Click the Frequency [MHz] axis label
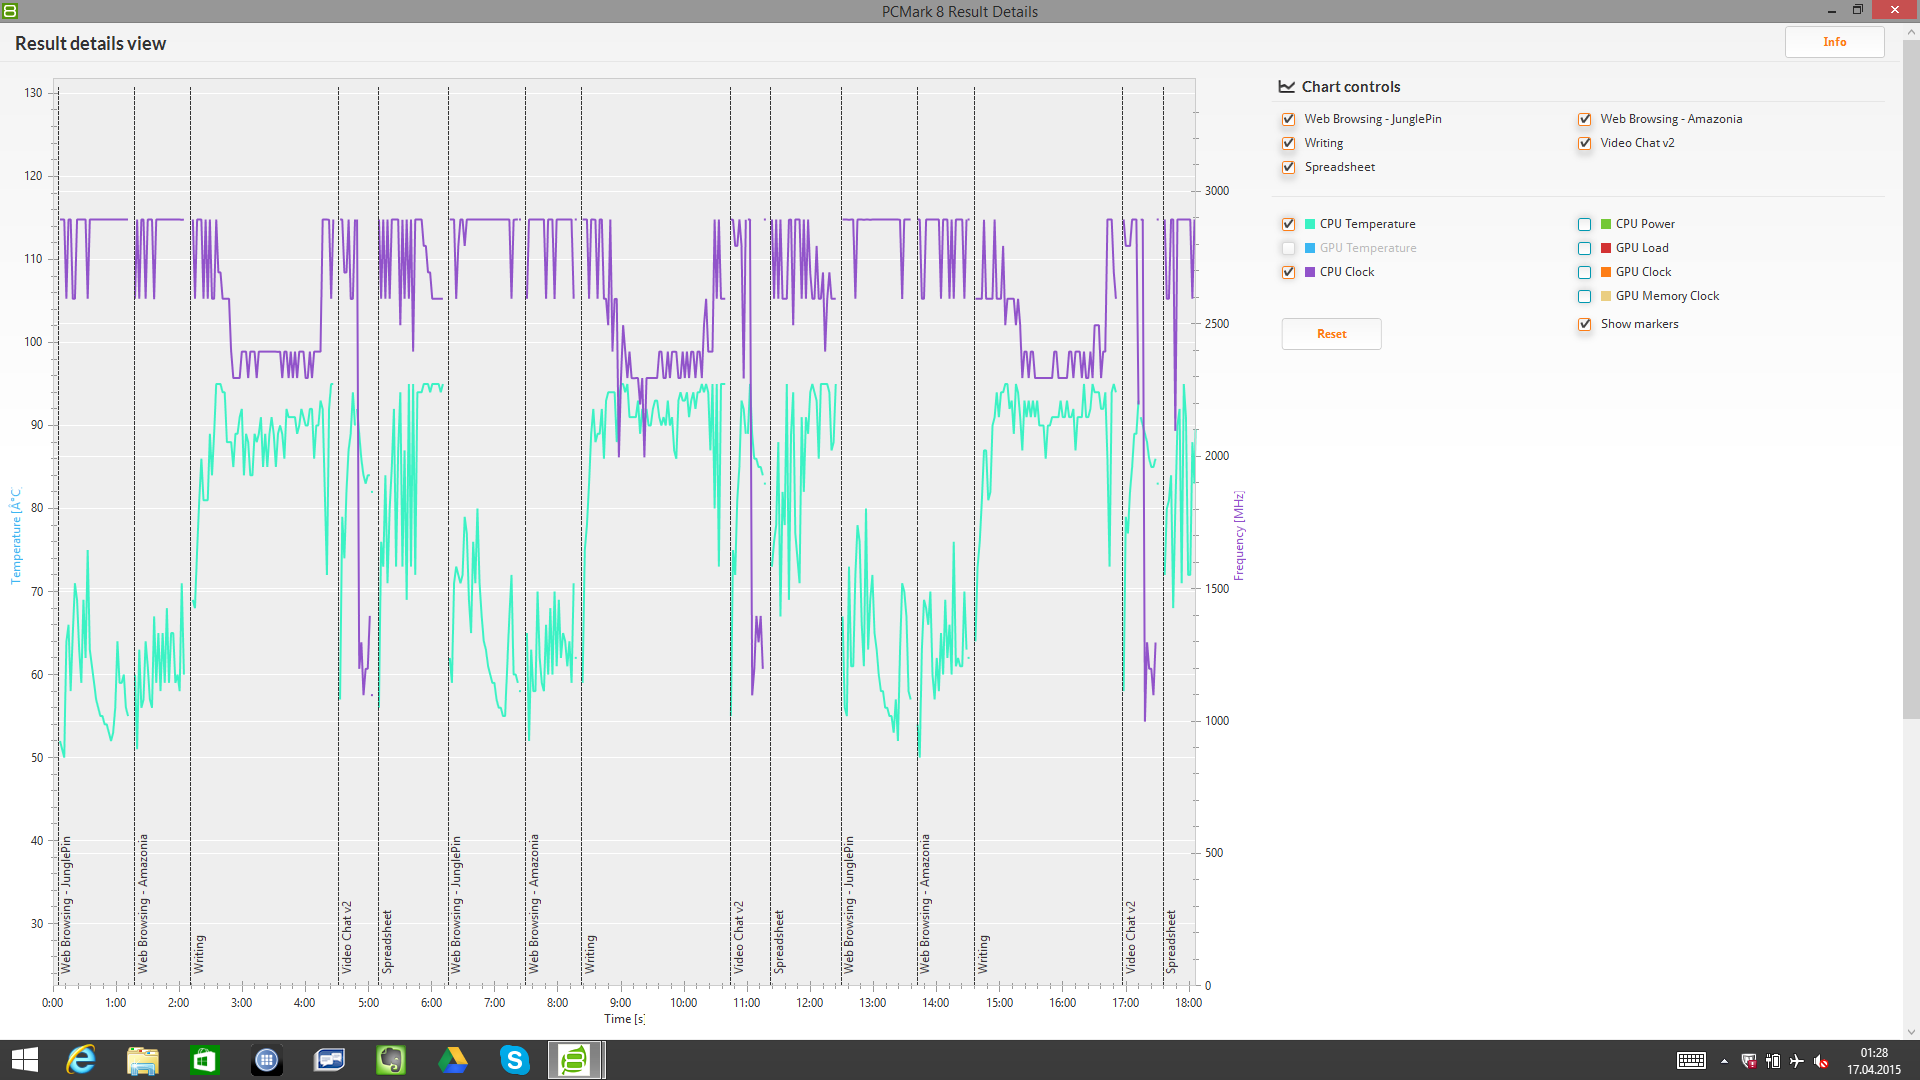The image size is (1920, 1080). [1239, 535]
